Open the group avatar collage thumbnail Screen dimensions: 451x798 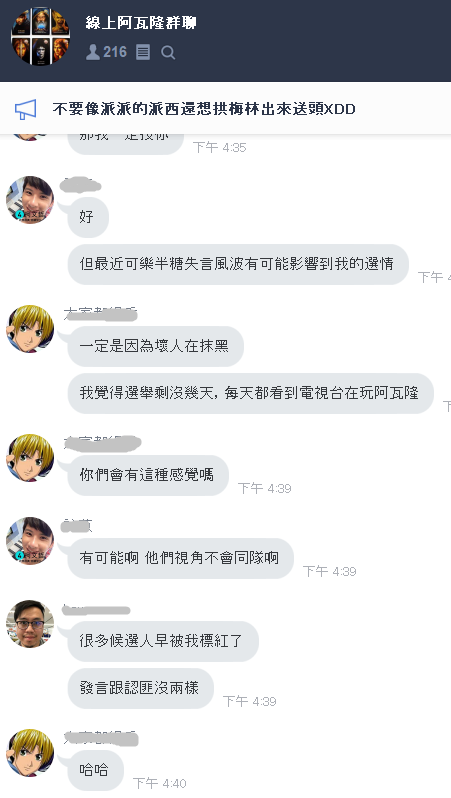[40, 37]
